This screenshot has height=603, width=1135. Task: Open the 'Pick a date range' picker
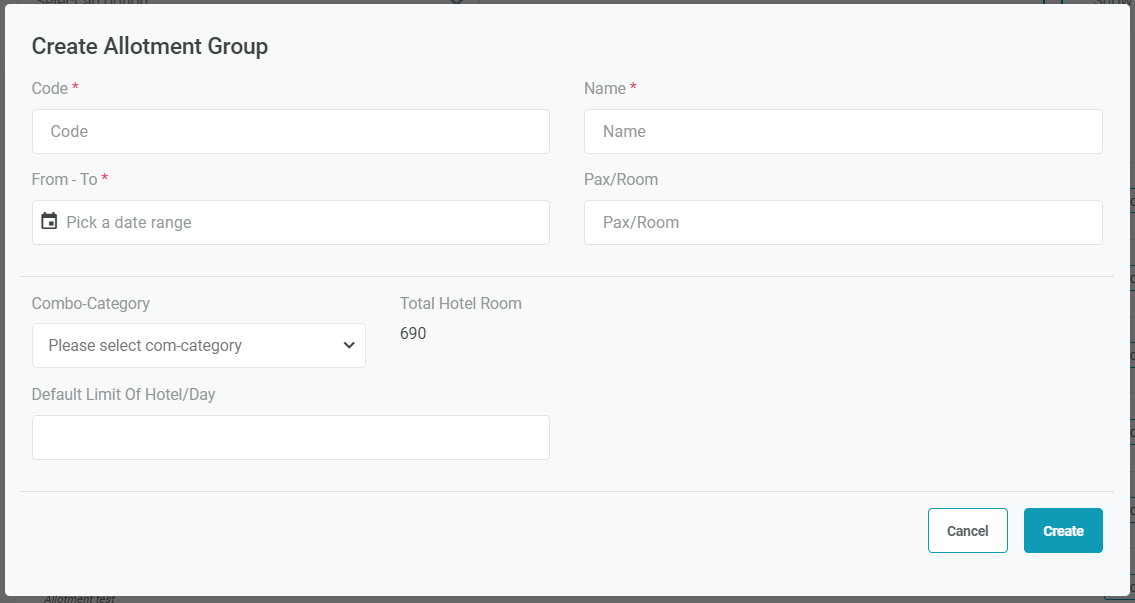[300, 222]
